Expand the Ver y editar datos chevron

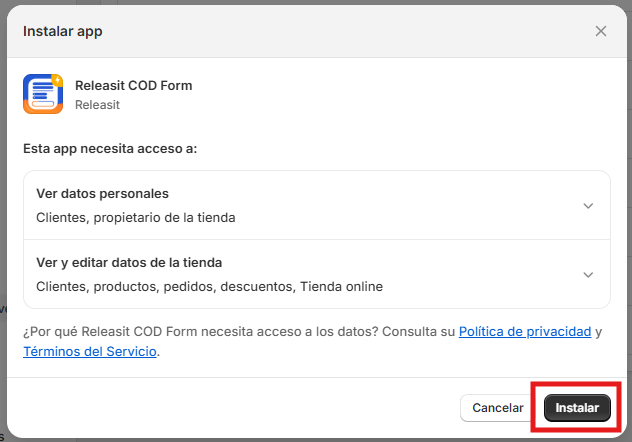588,275
